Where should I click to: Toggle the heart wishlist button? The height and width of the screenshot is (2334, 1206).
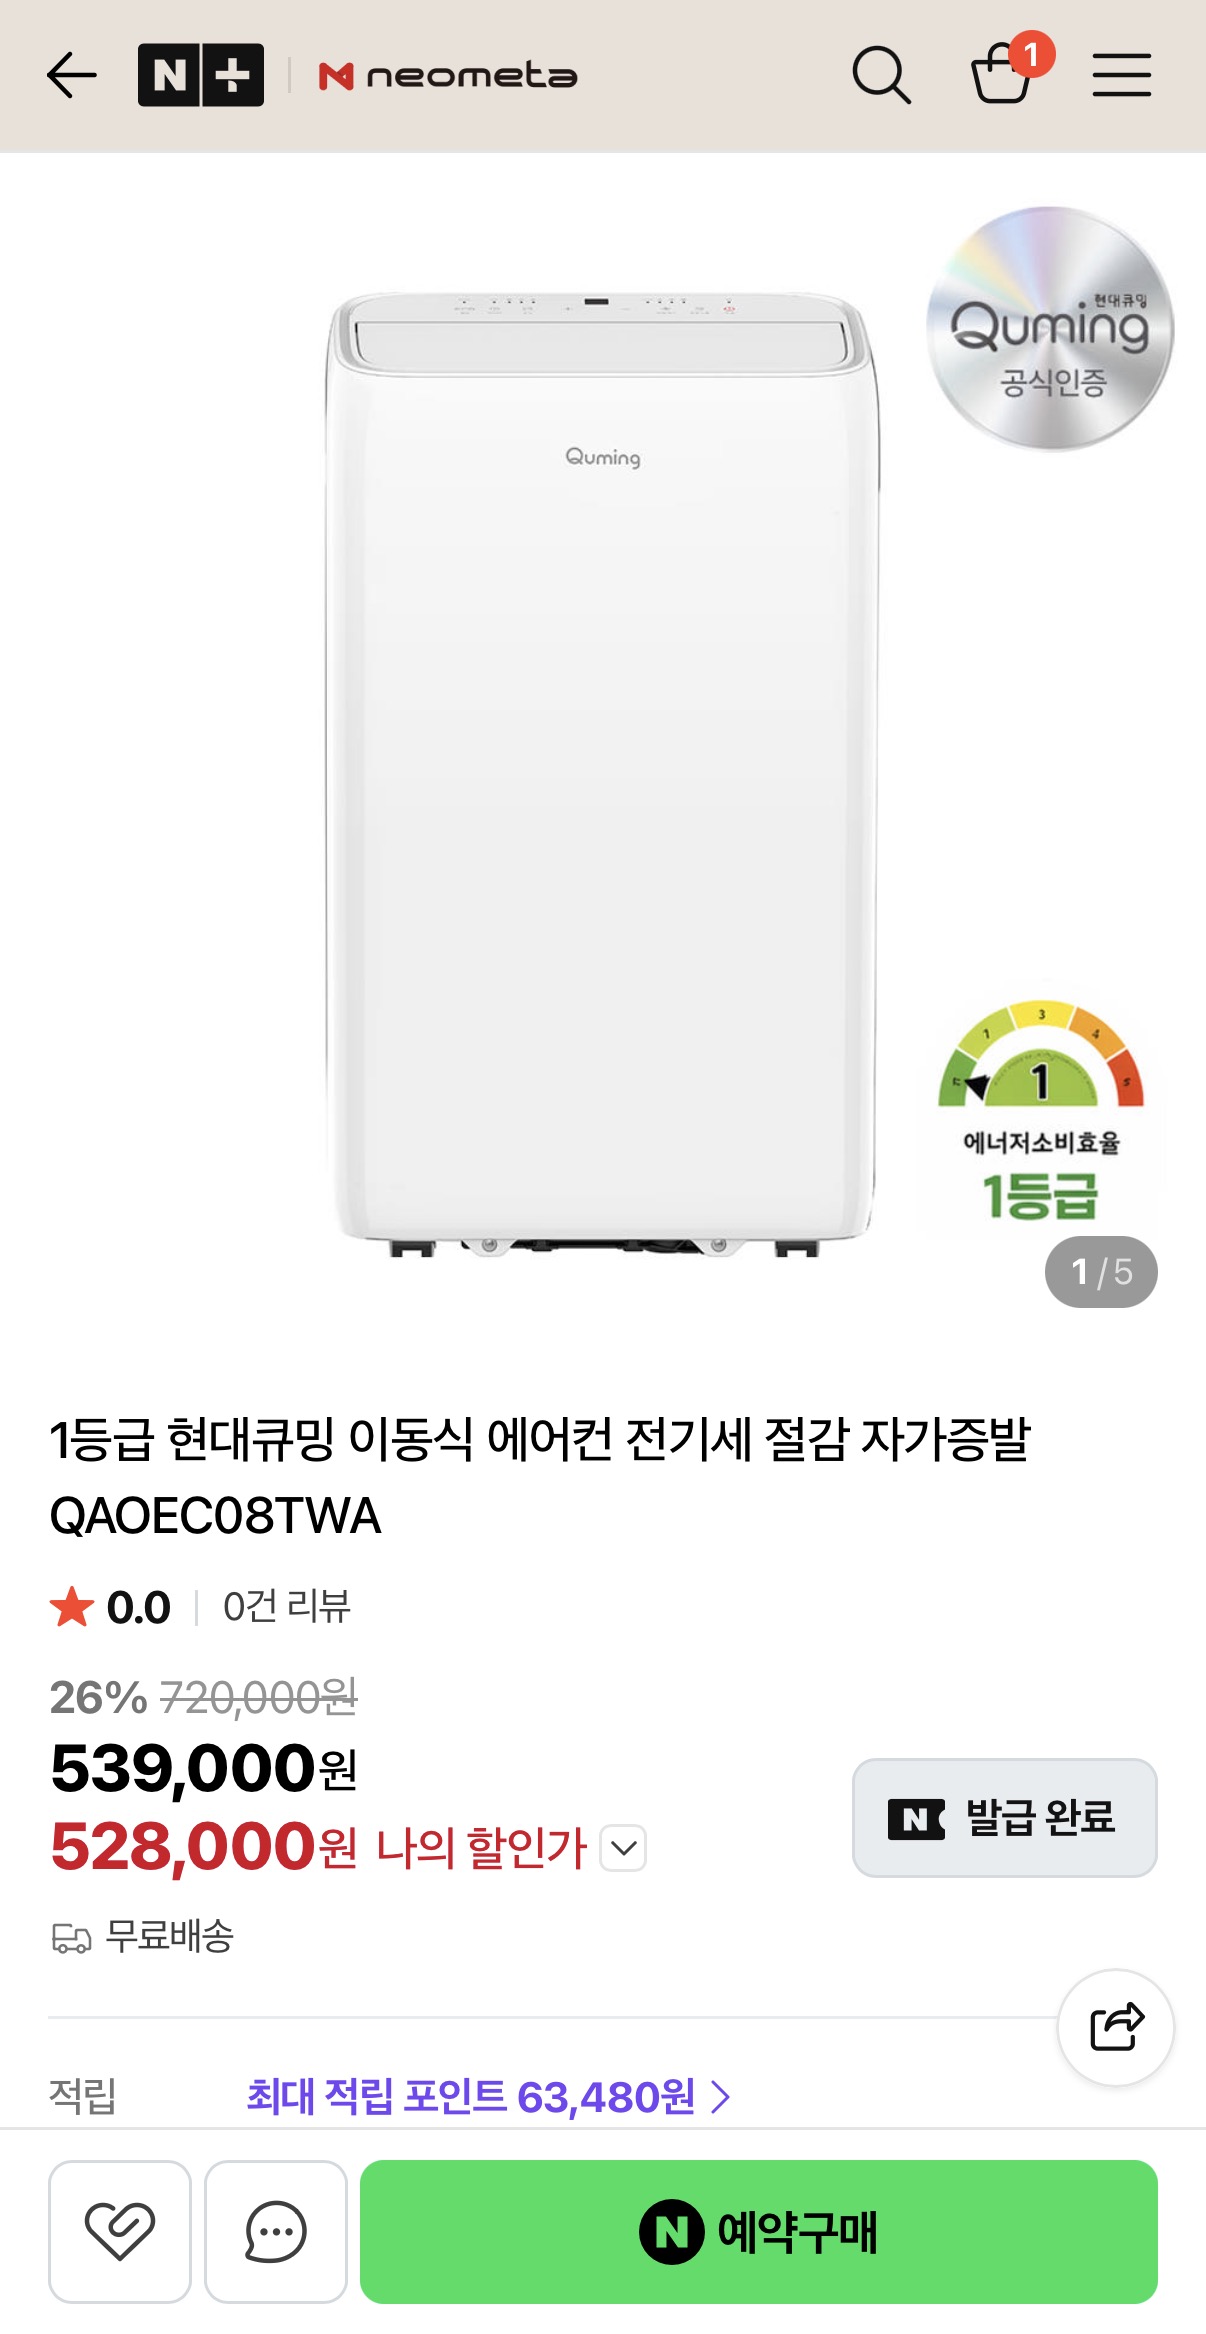[120, 2231]
